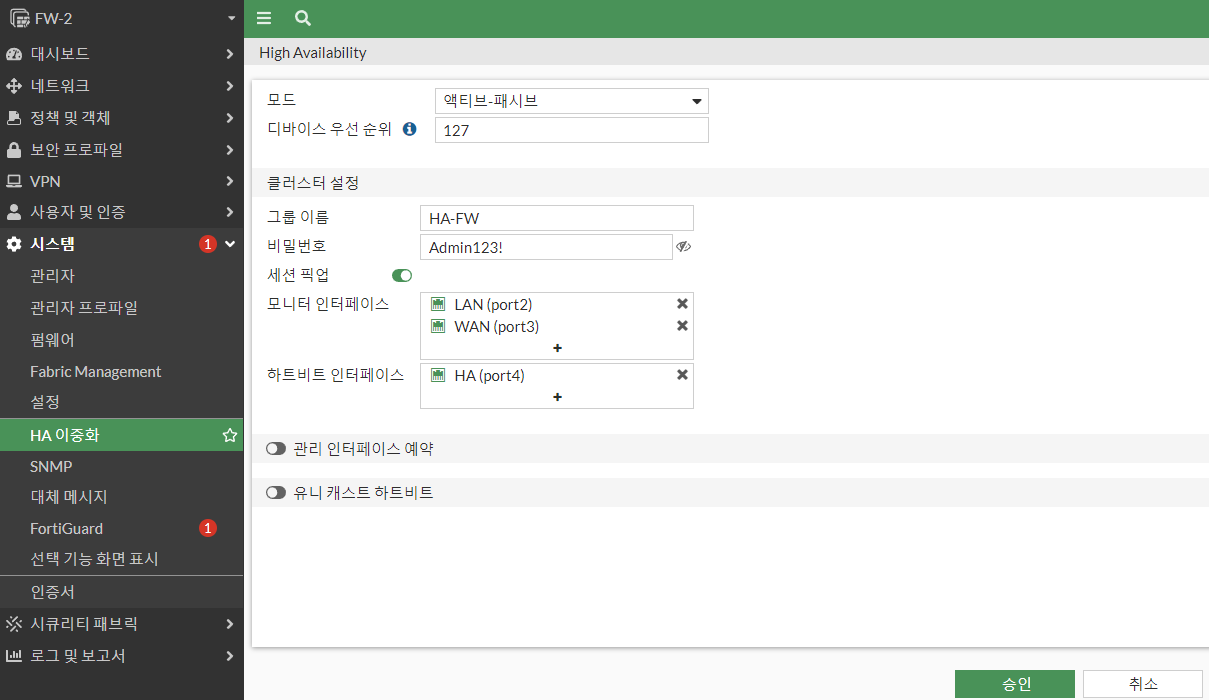This screenshot has width=1209, height=700.
Task: Expand 사용자 및 인증 chevron
Action: coord(230,212)
